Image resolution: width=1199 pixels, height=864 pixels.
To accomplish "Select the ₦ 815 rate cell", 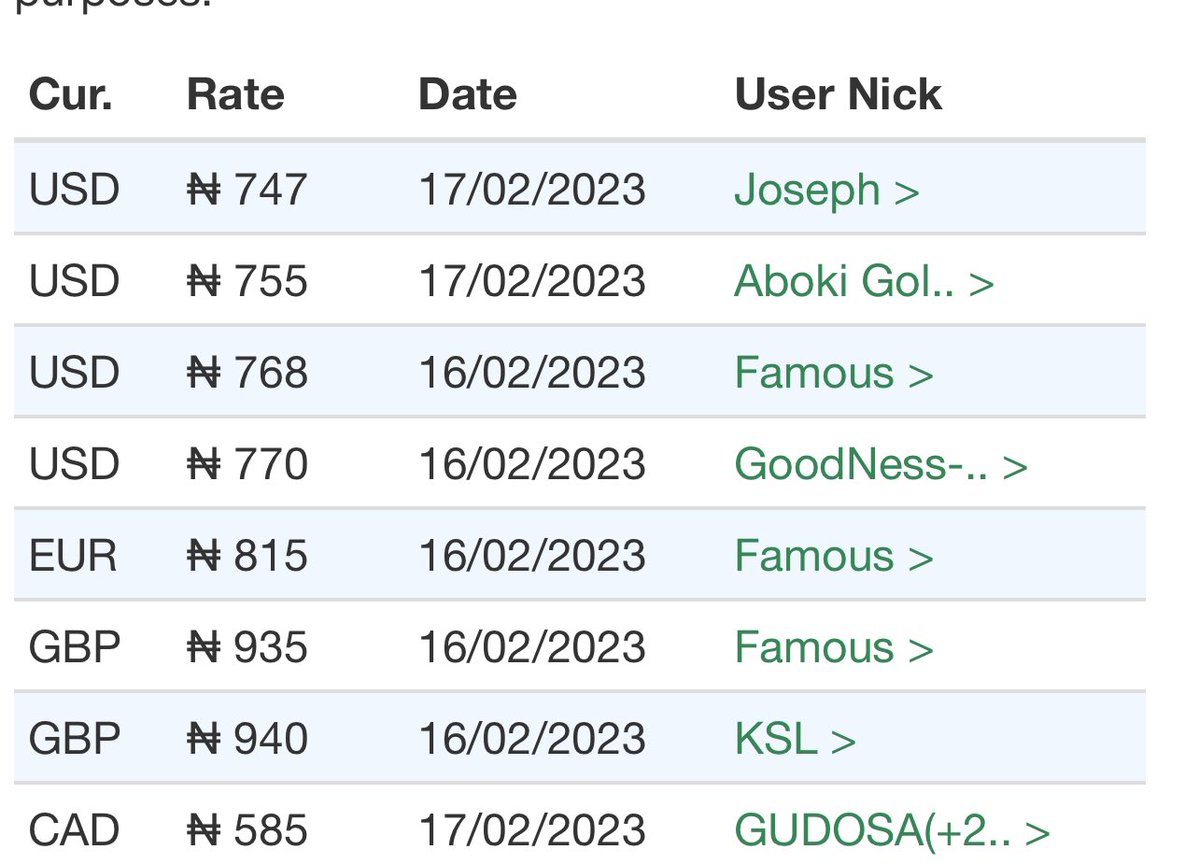I will [x=247, y=556].
